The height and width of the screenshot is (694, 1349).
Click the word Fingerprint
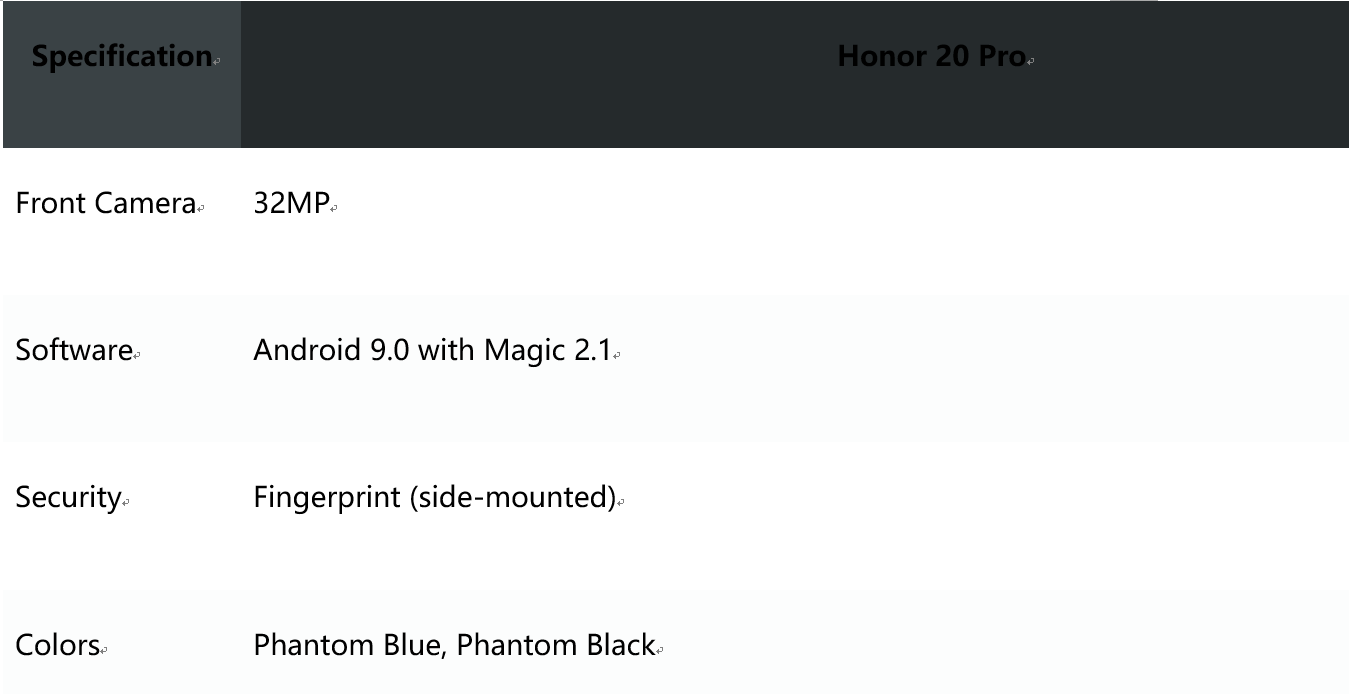click(x=327, y=497)
